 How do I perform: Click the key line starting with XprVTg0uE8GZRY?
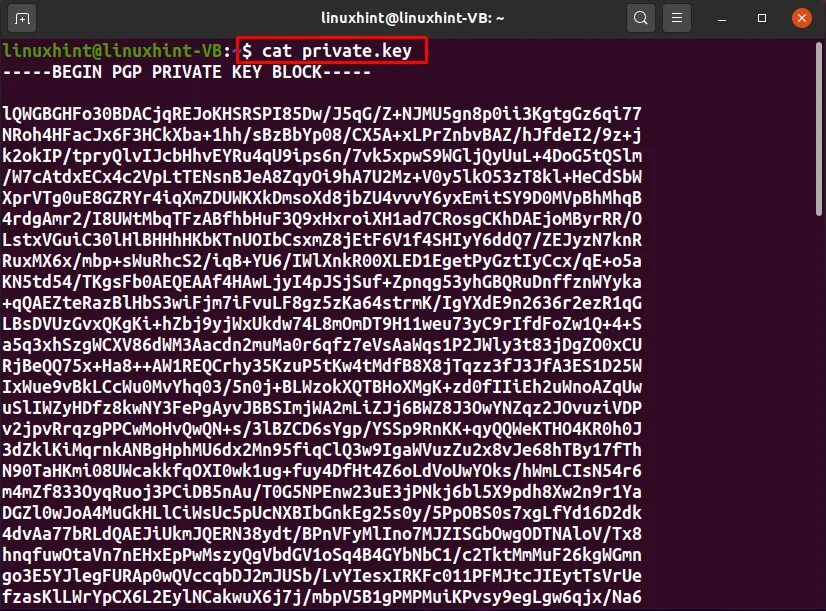click(x=322, y=198)
